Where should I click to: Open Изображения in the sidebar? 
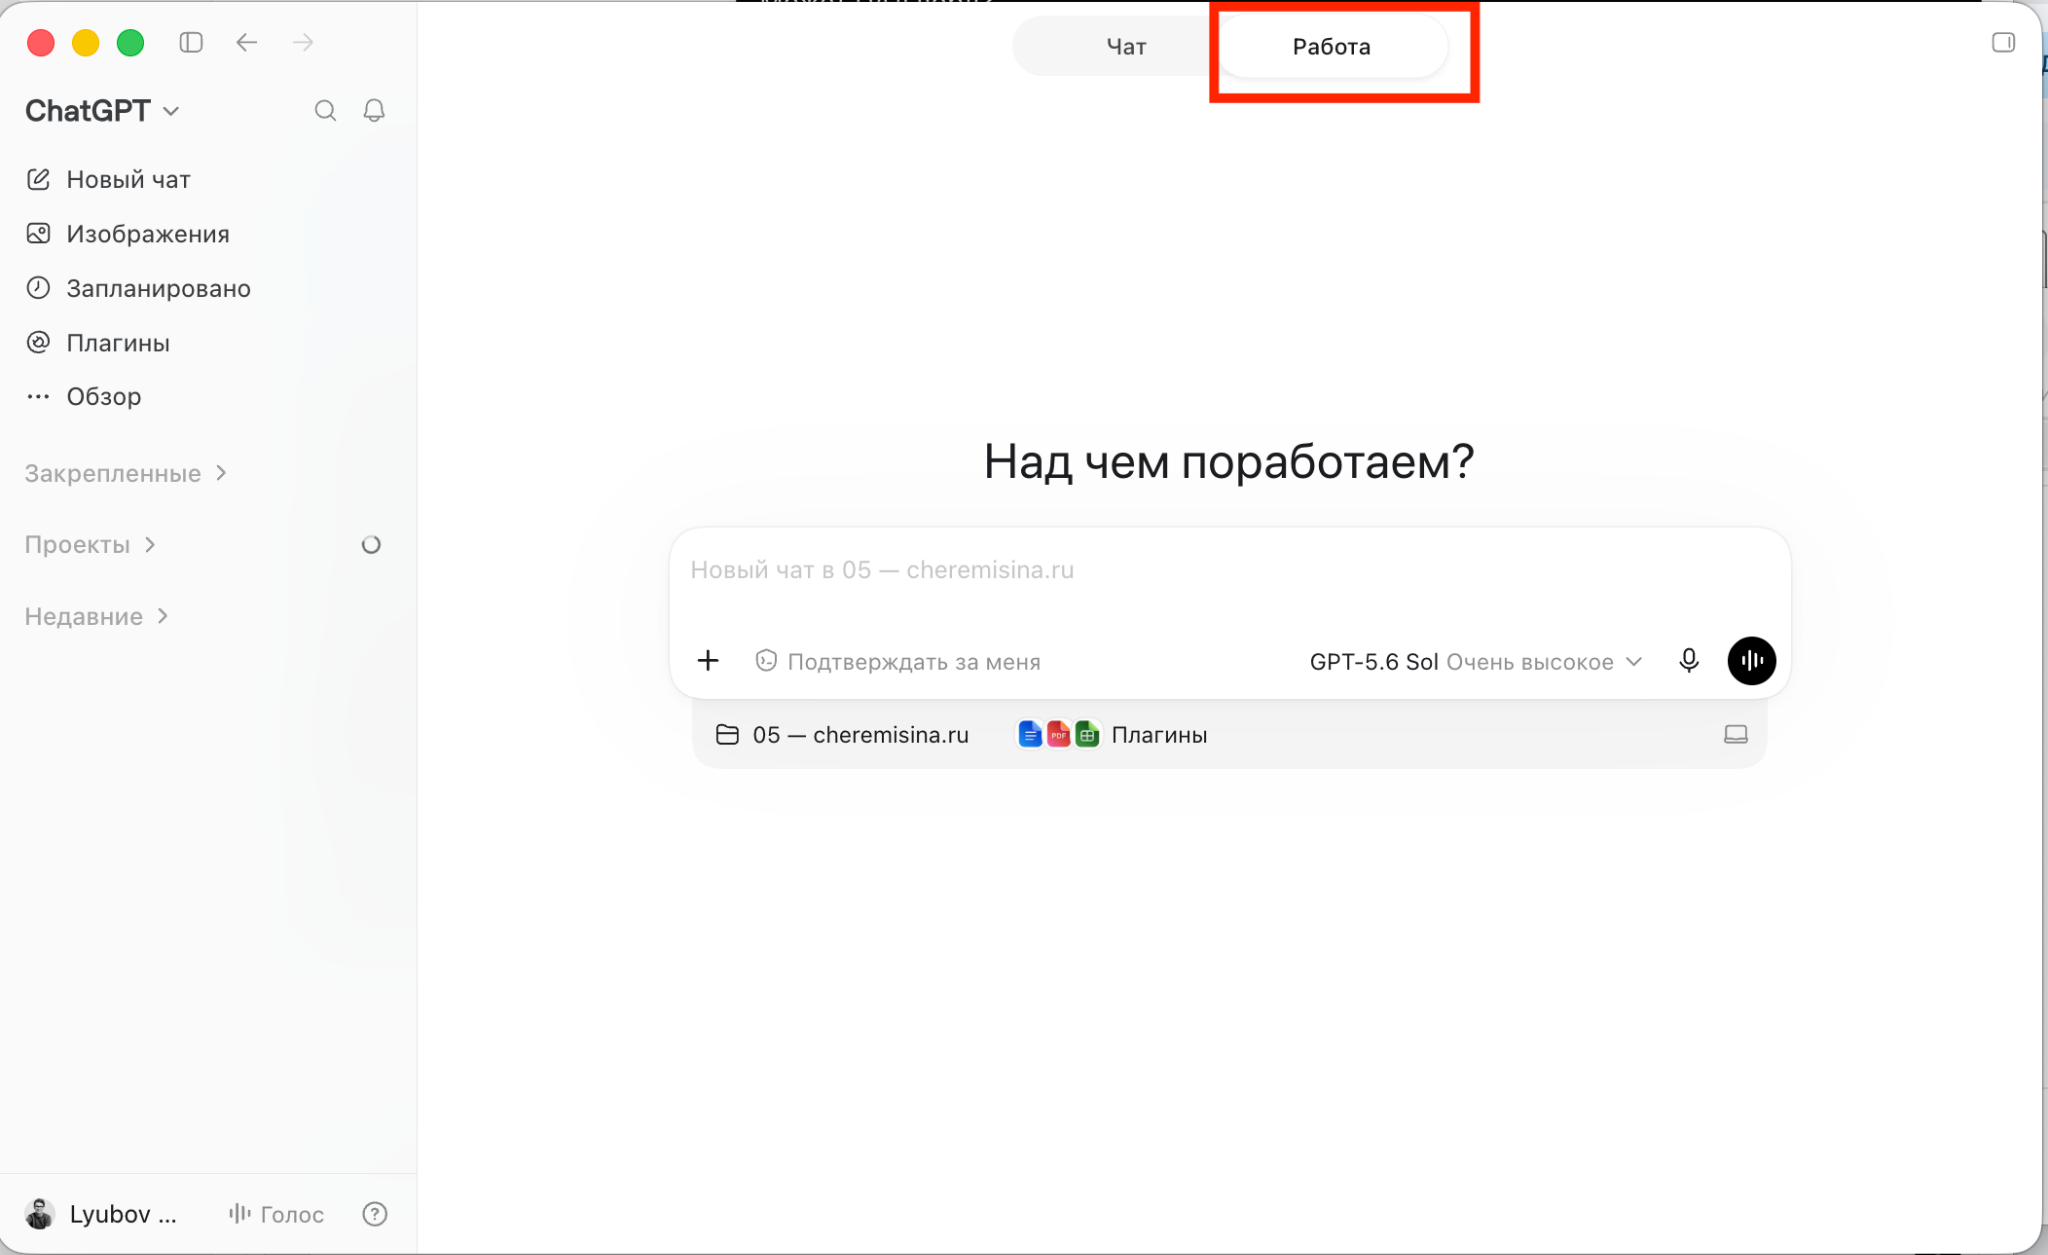tap(127, 233)
